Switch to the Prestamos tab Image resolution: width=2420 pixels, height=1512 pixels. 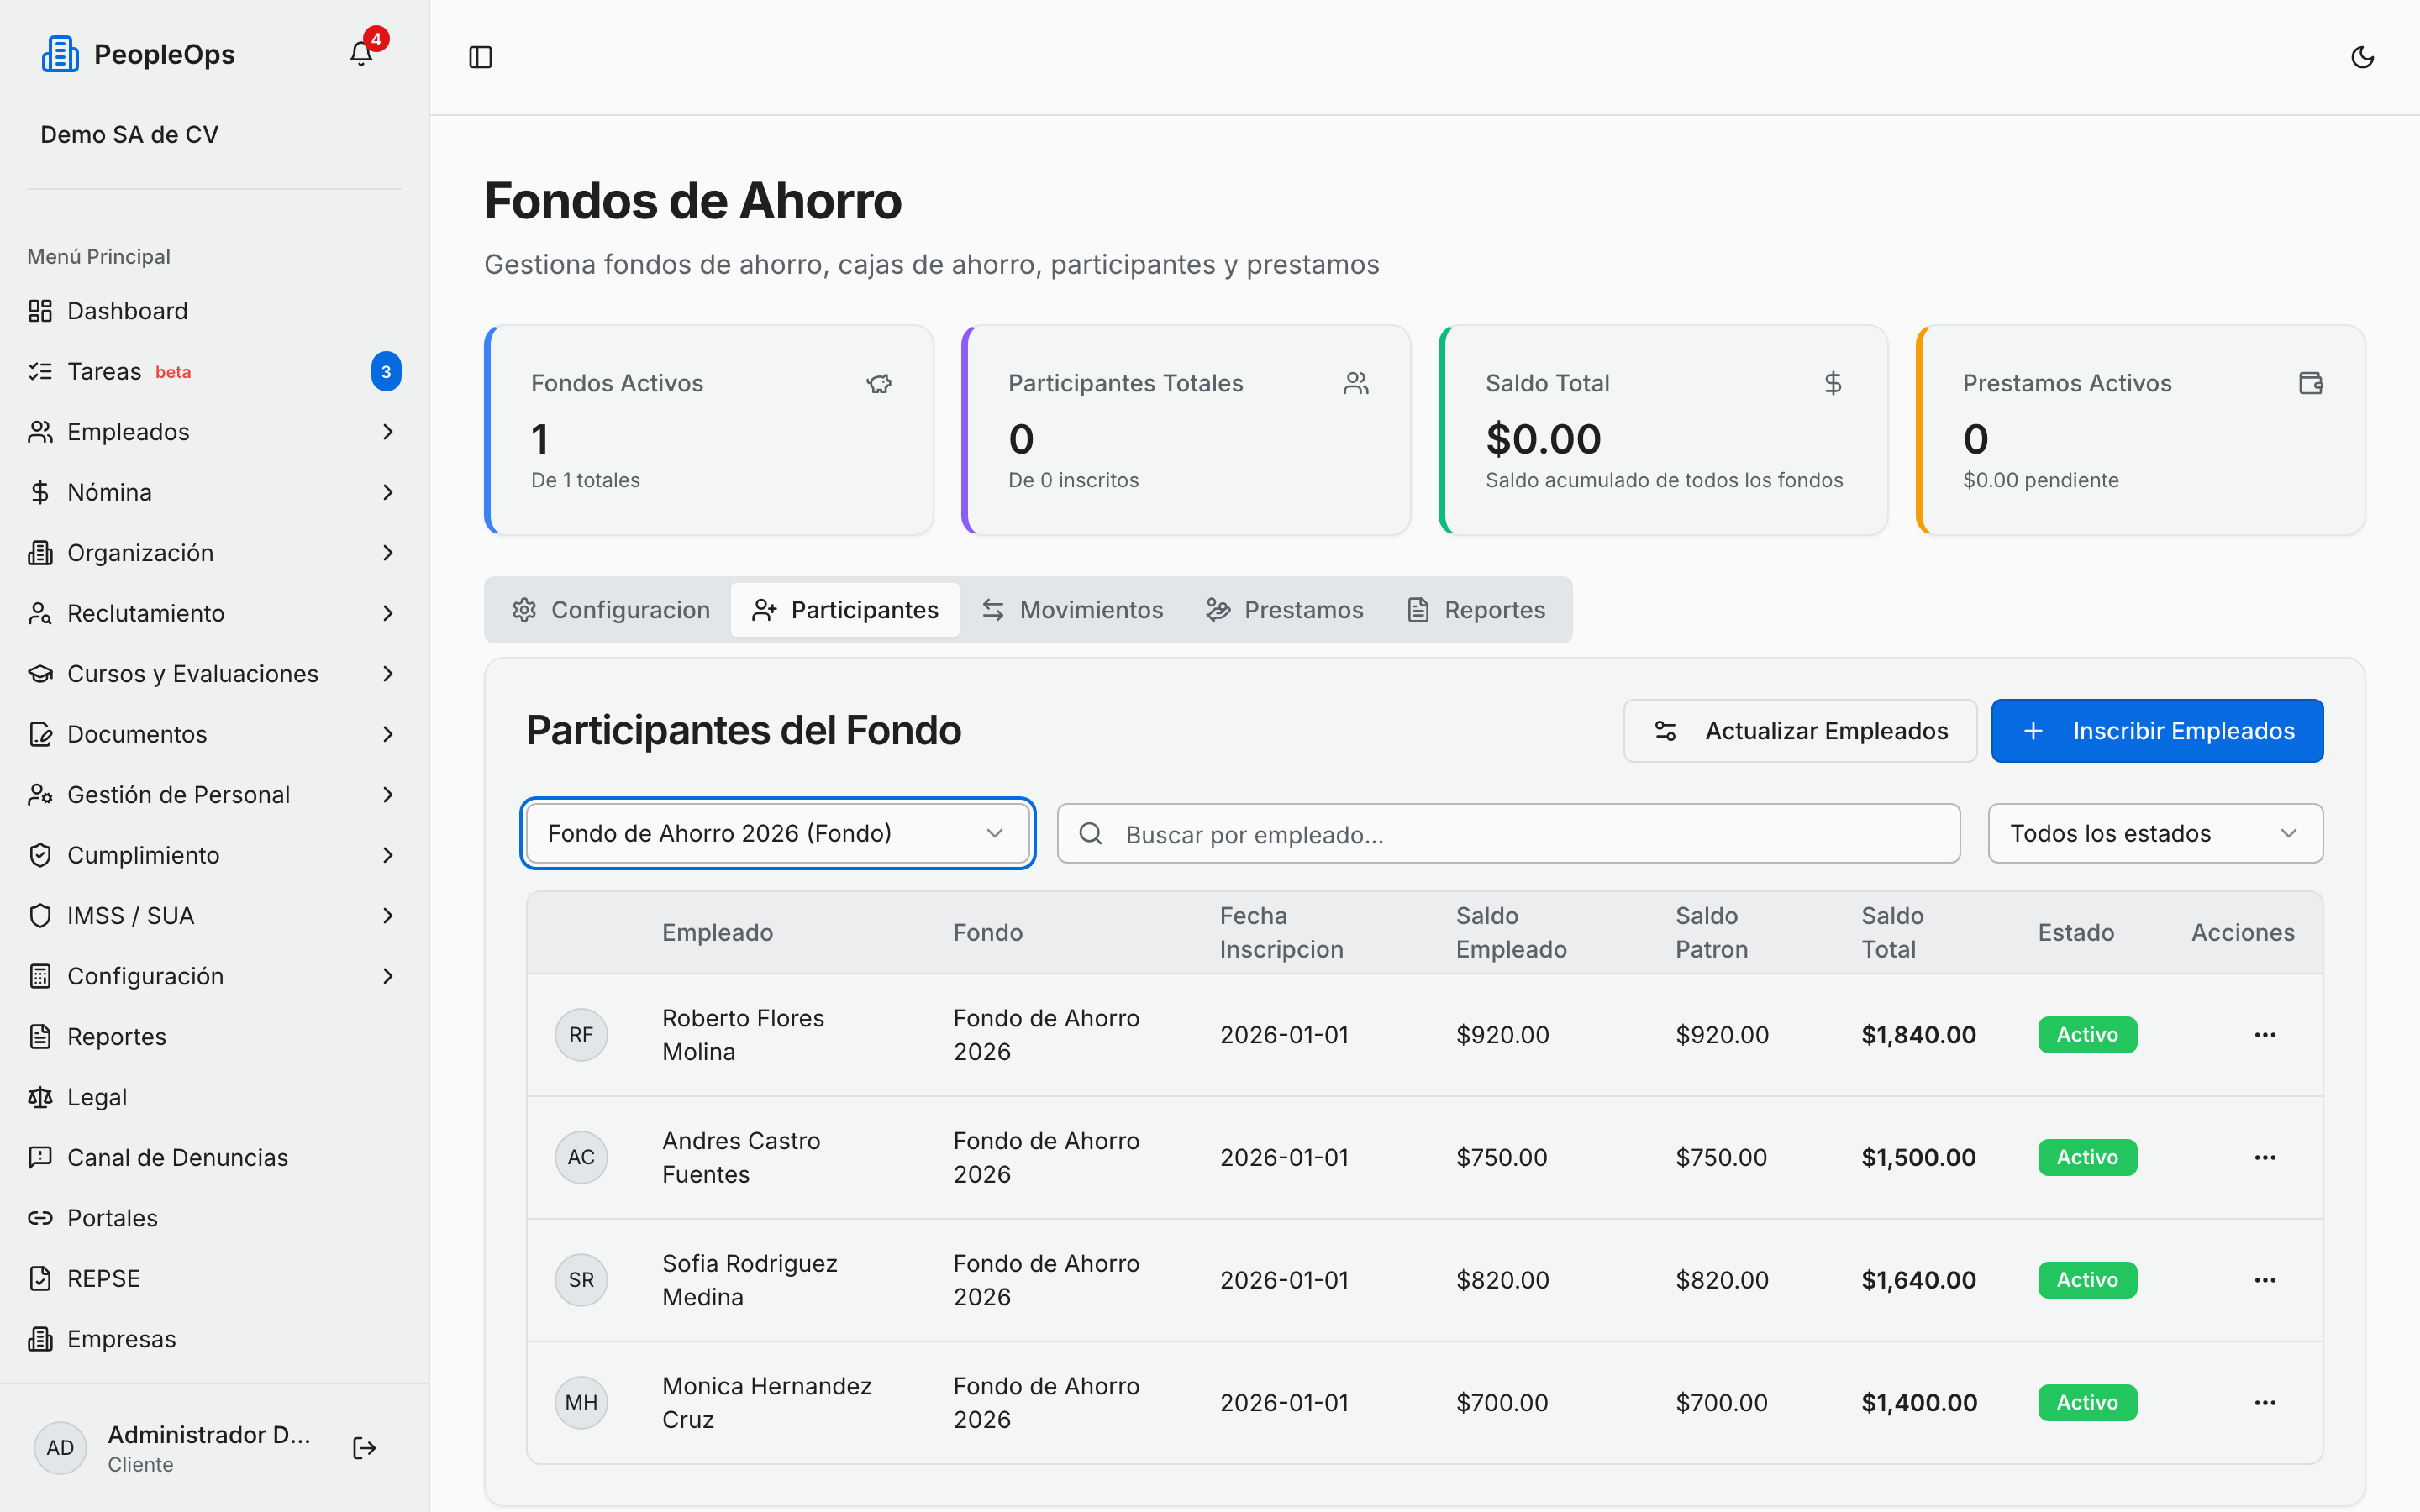click(x=1285, y=610)
